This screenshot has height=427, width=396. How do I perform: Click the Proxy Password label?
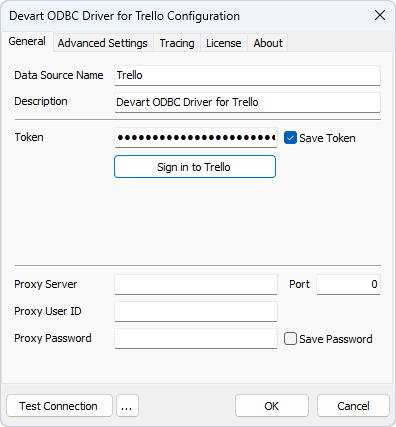53,338
